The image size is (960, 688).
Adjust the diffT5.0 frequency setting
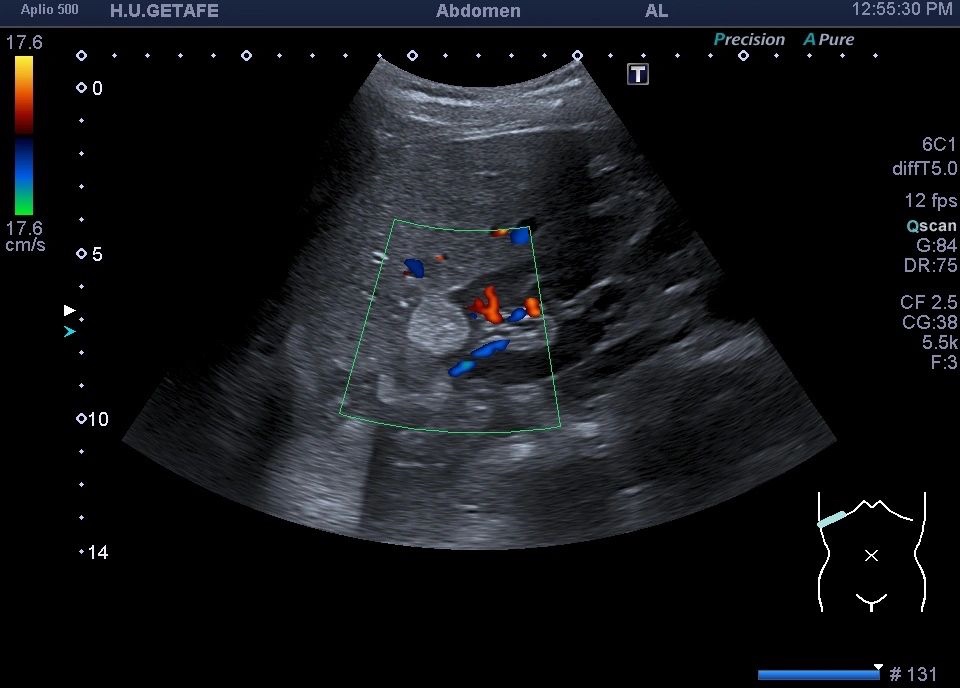pyautogui.click(x=924, y=169)
